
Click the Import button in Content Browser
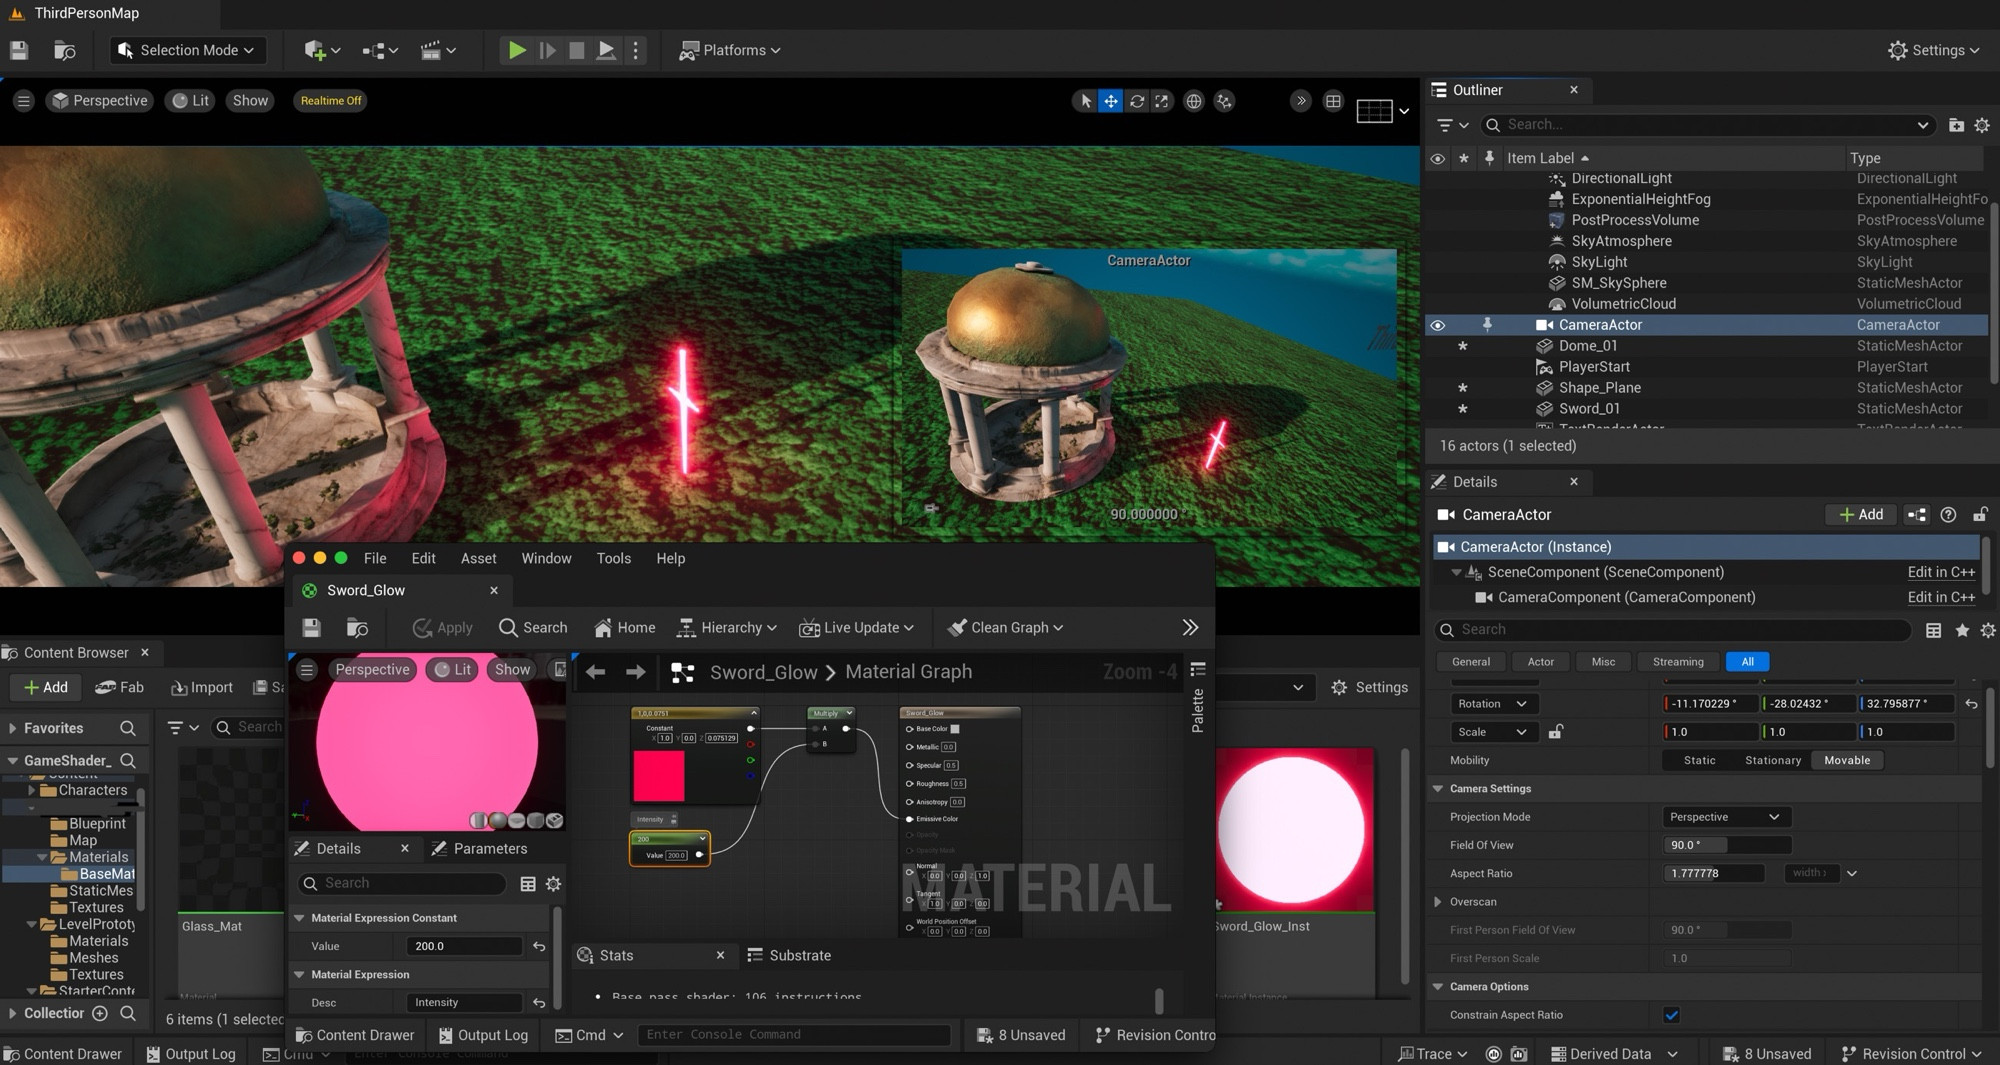pos(202,687)
